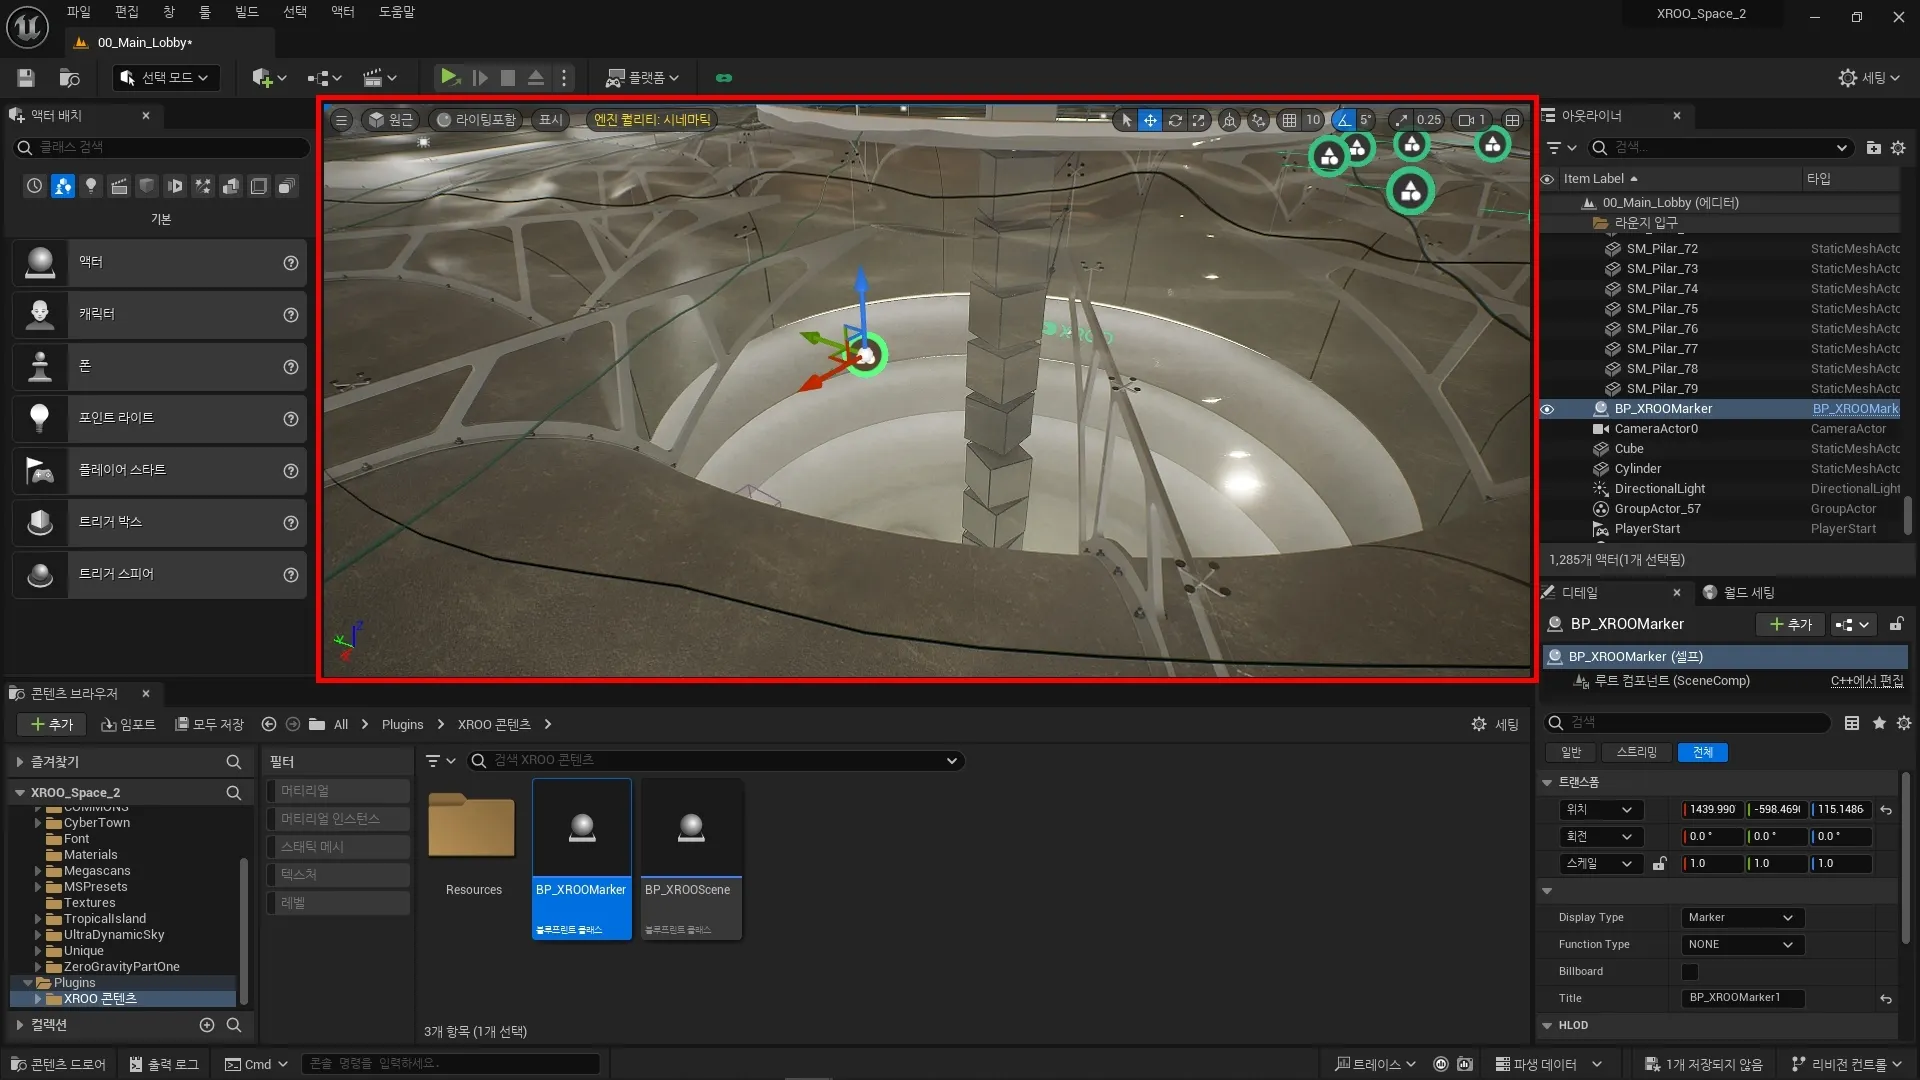Click the Save current level icon
The height and width of the screenshot is (1080, 1920).
26,77
